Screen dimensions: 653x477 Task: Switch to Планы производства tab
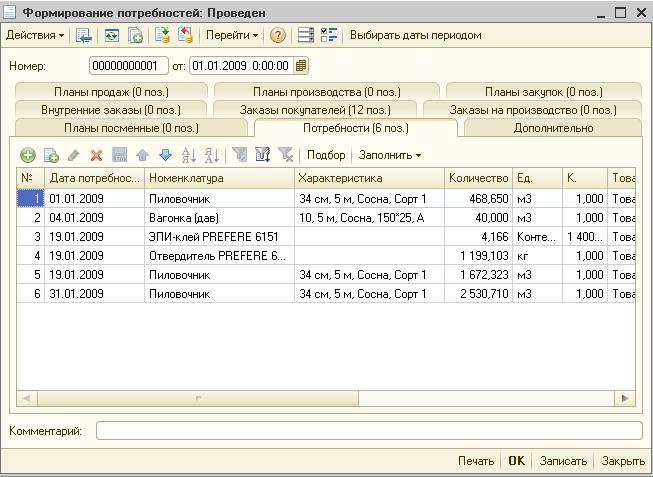(326, 92)
